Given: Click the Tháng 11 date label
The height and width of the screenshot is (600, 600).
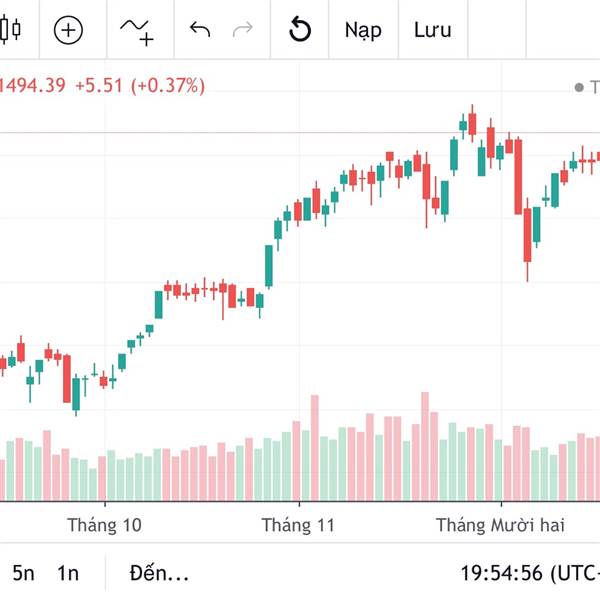Looking at the screenshot, I should [298, 525].
